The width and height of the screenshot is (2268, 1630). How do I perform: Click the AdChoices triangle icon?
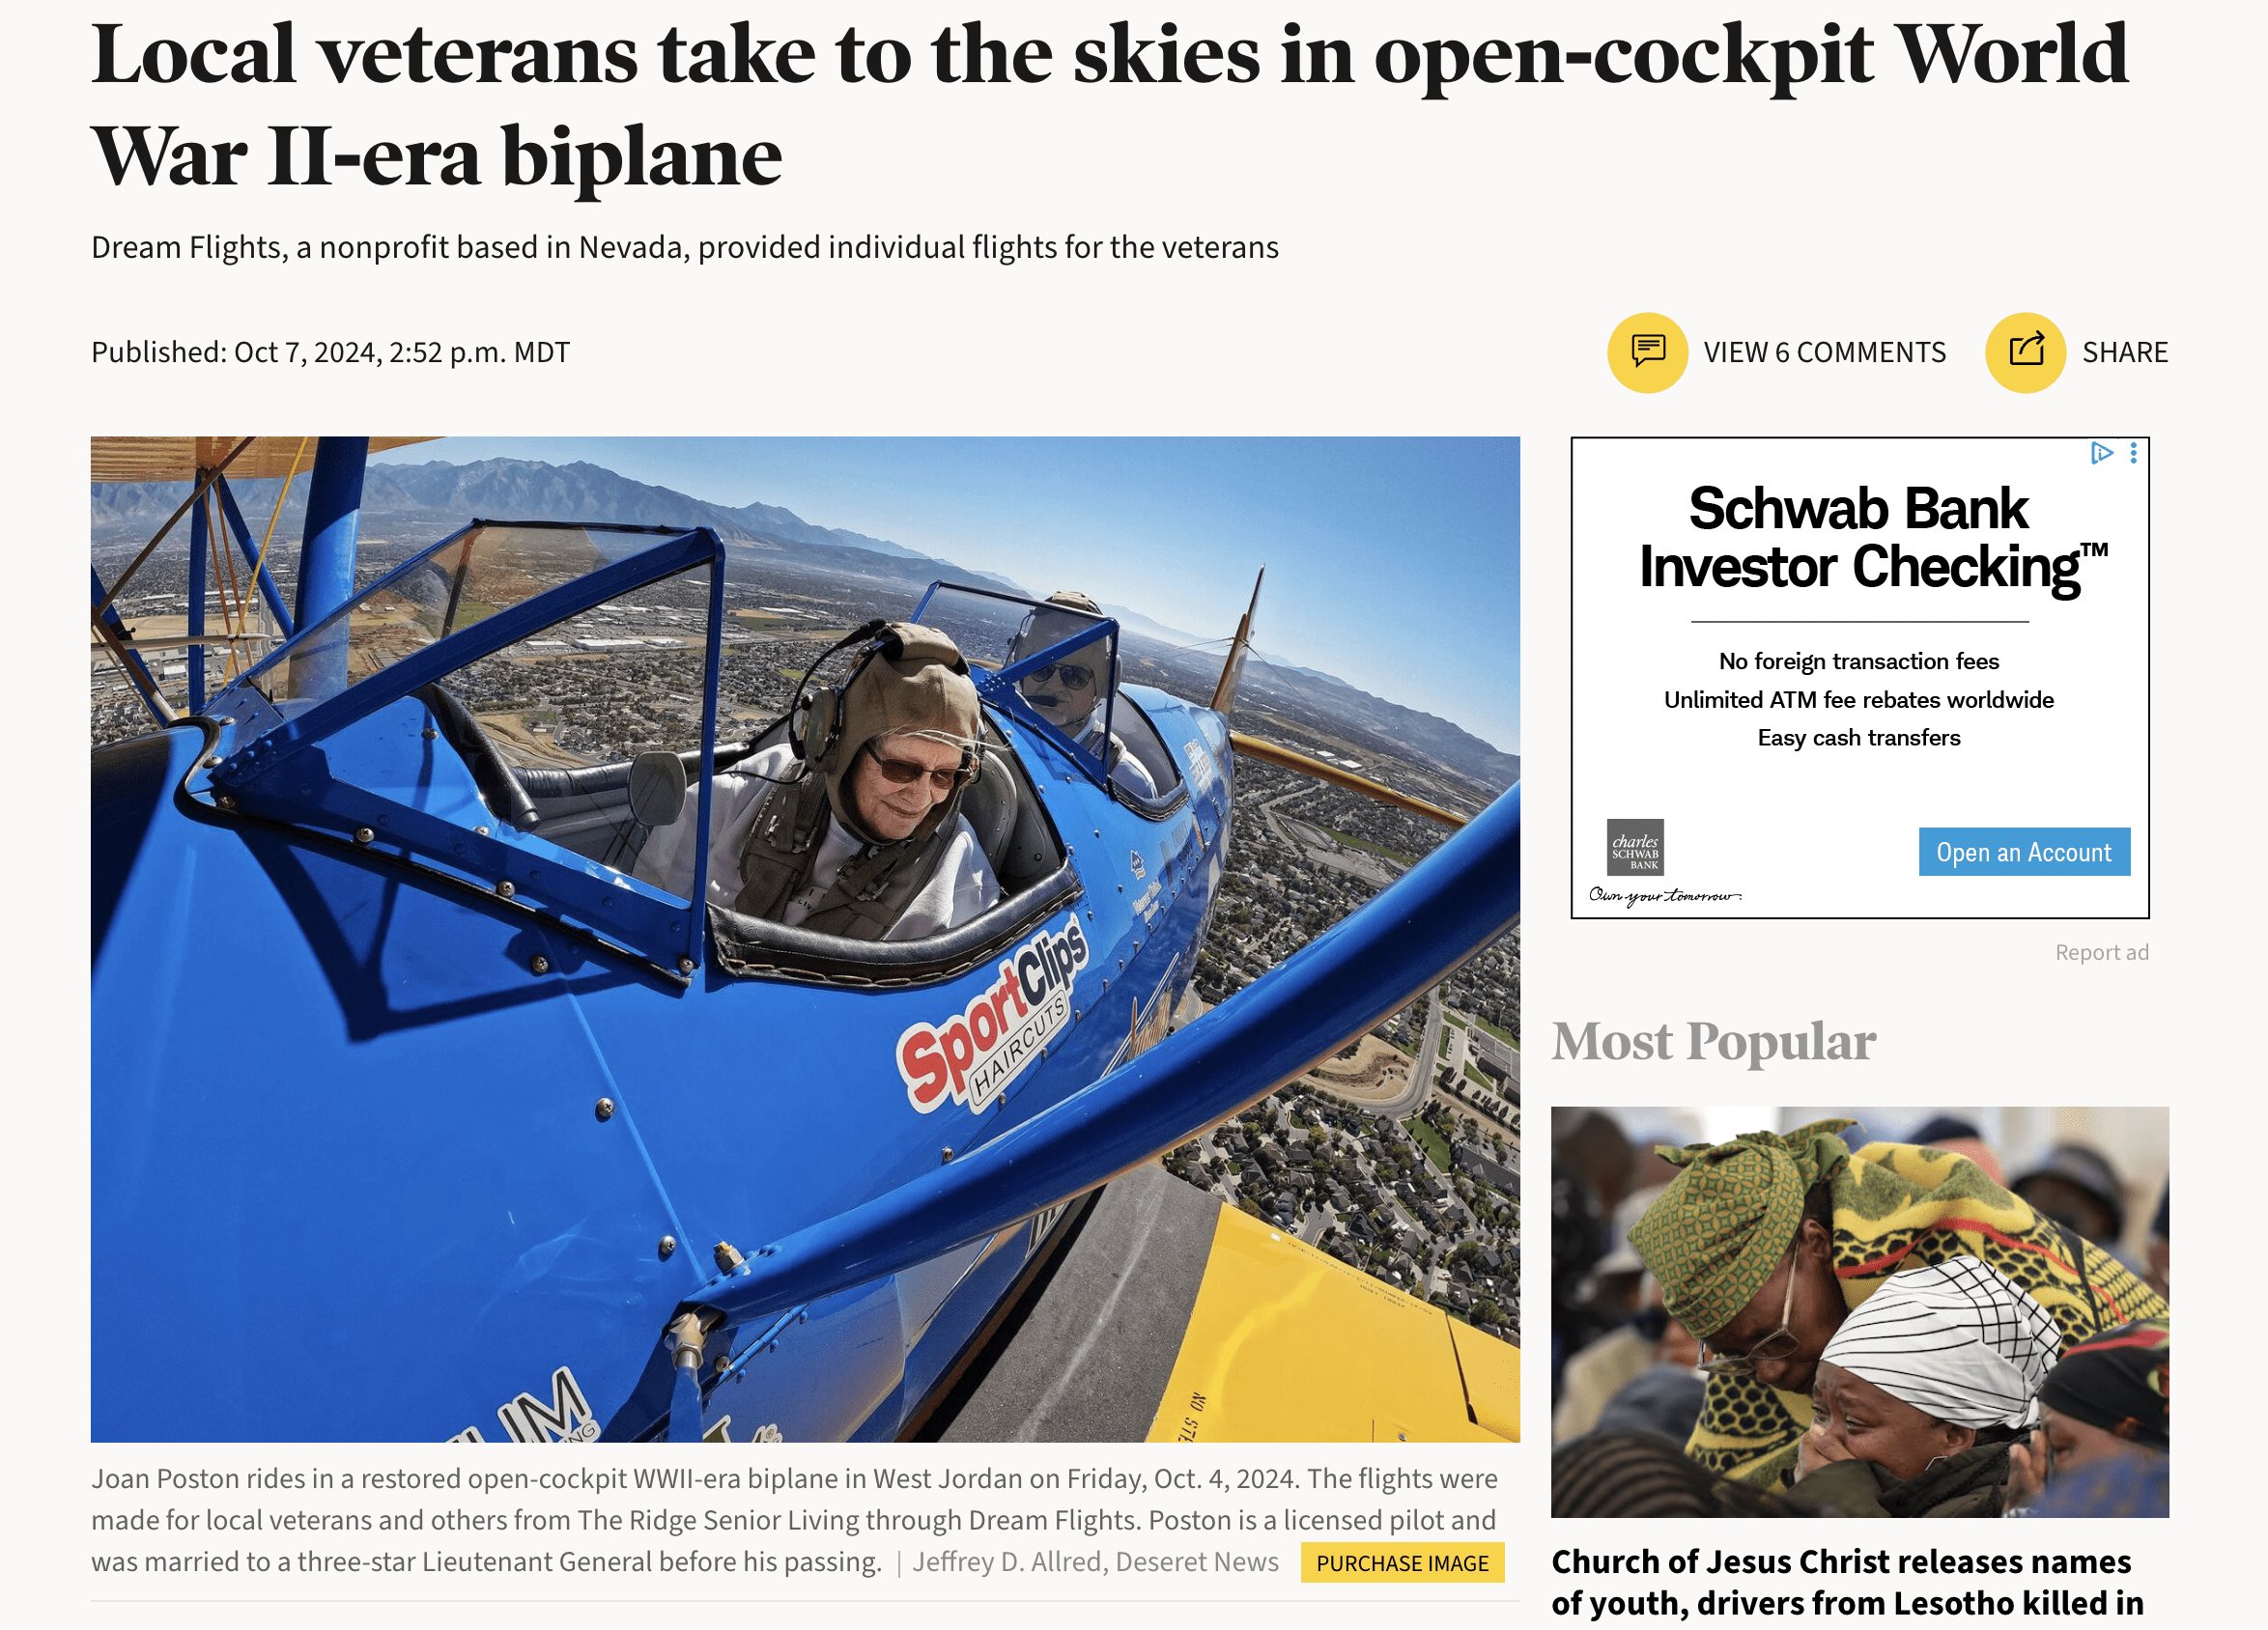pyautogui.click(x=2101, y=453)
